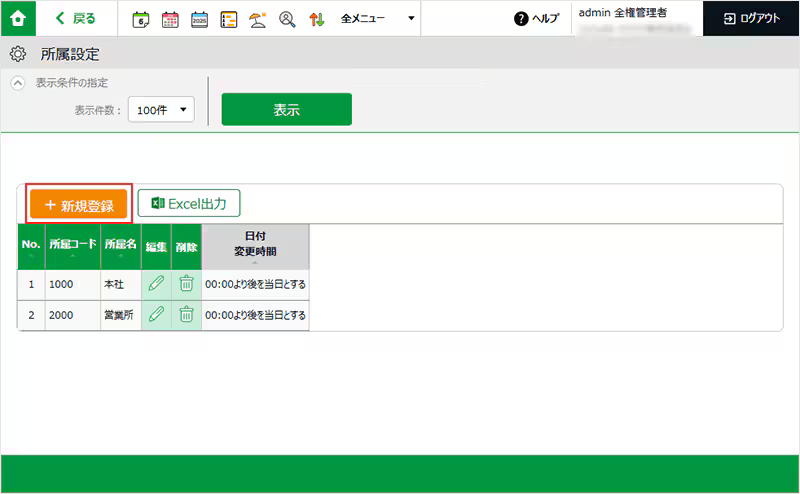The height and width of the screenshot is (494, 800).
Task: Open the 2025 yearly calendar icon
Action: click(199, 19)
